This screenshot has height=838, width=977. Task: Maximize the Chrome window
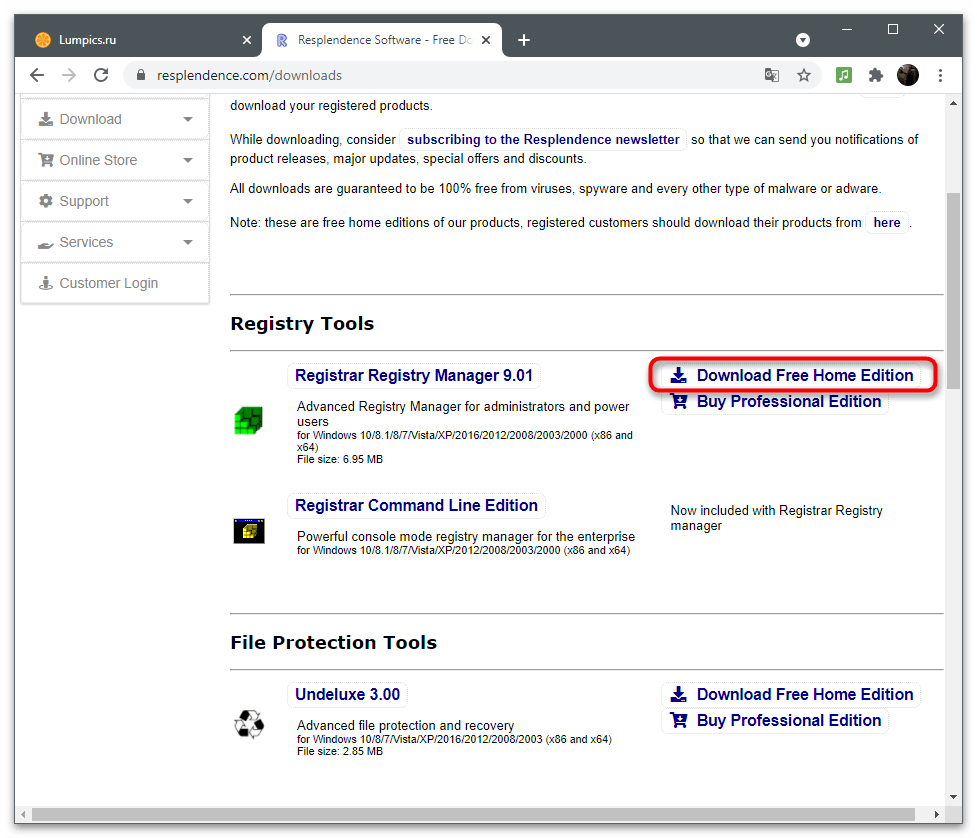tap(893, 29)
